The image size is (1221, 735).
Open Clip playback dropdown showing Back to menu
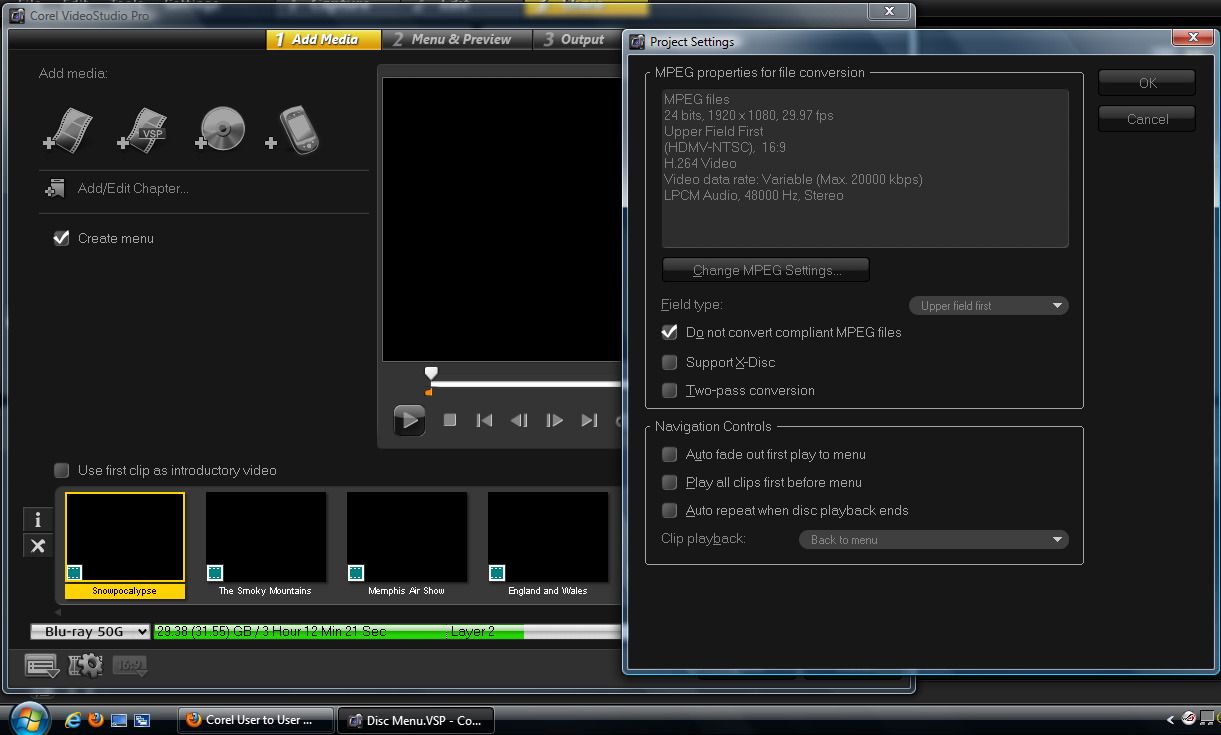pos(933,540)
